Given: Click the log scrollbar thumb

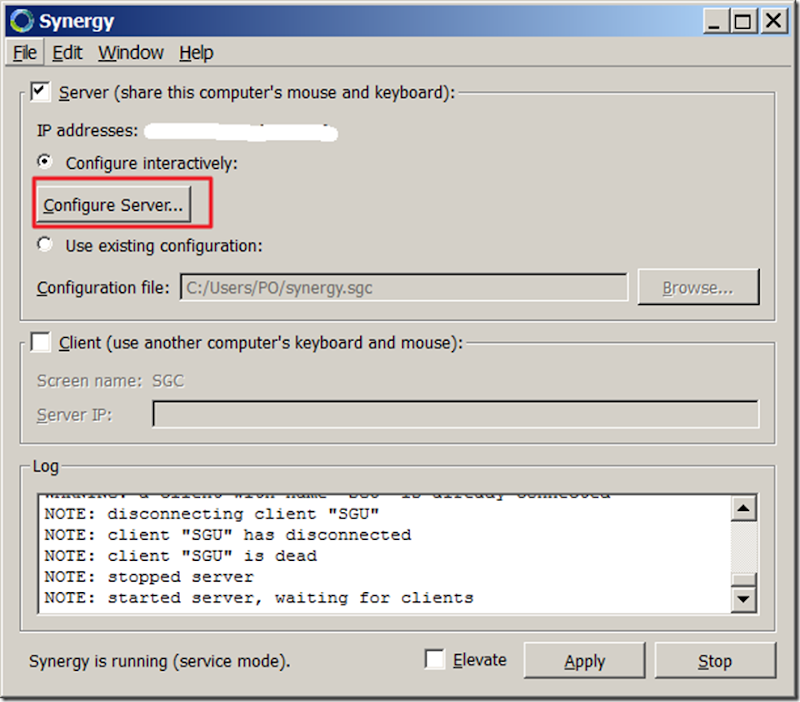Looking at the screenshot, I should pos(743,580).
